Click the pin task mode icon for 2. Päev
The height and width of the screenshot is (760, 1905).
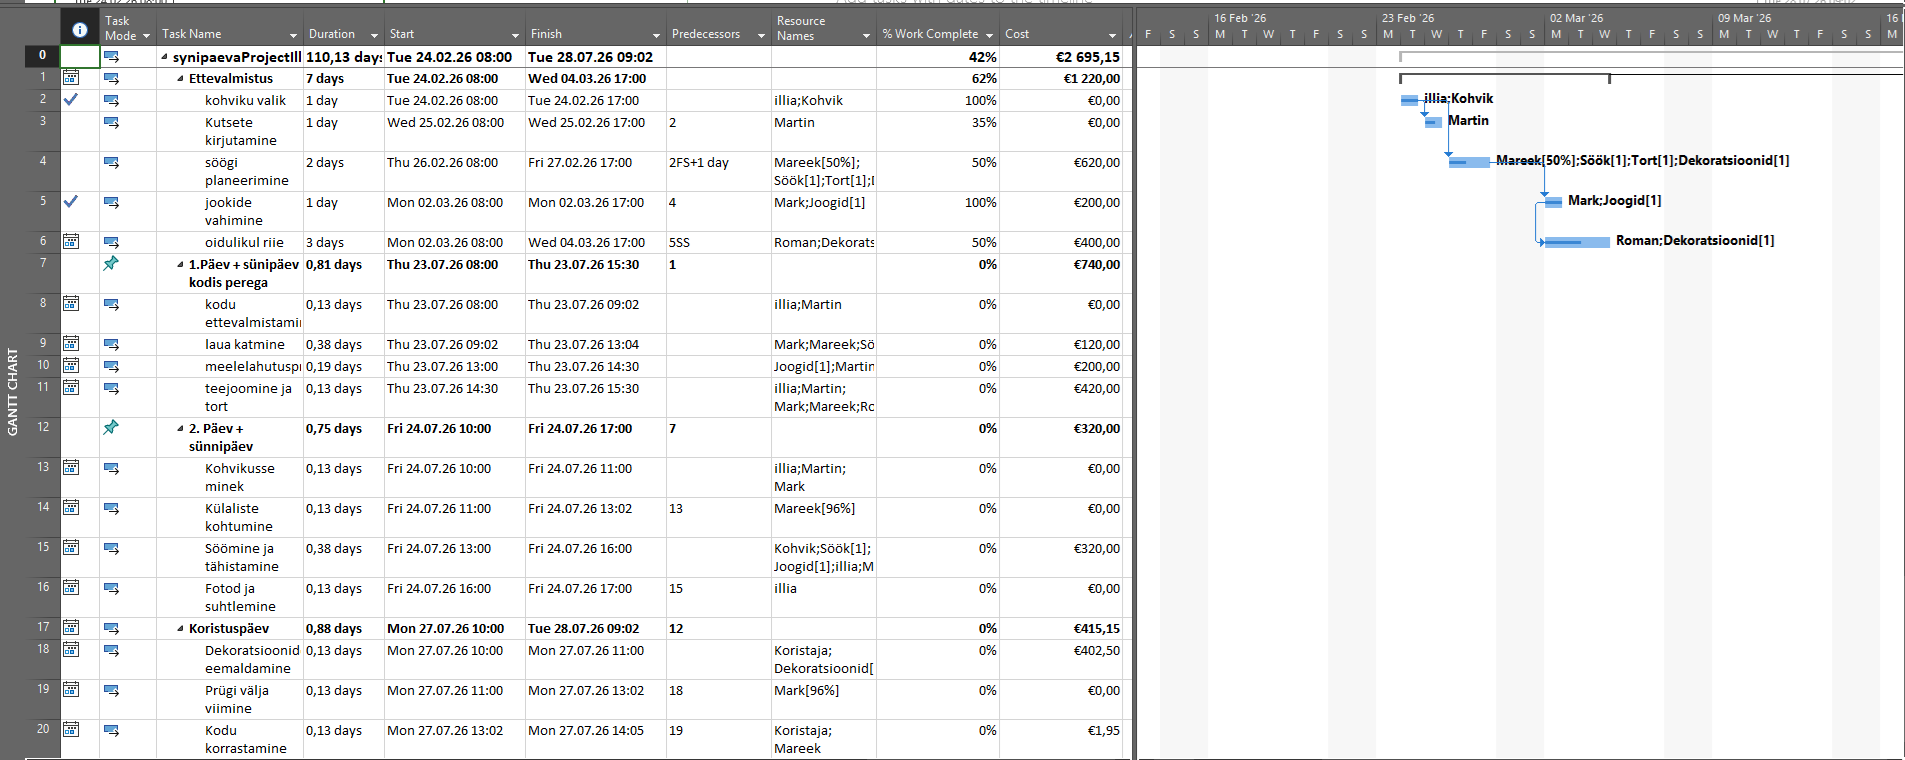(111, 427)
